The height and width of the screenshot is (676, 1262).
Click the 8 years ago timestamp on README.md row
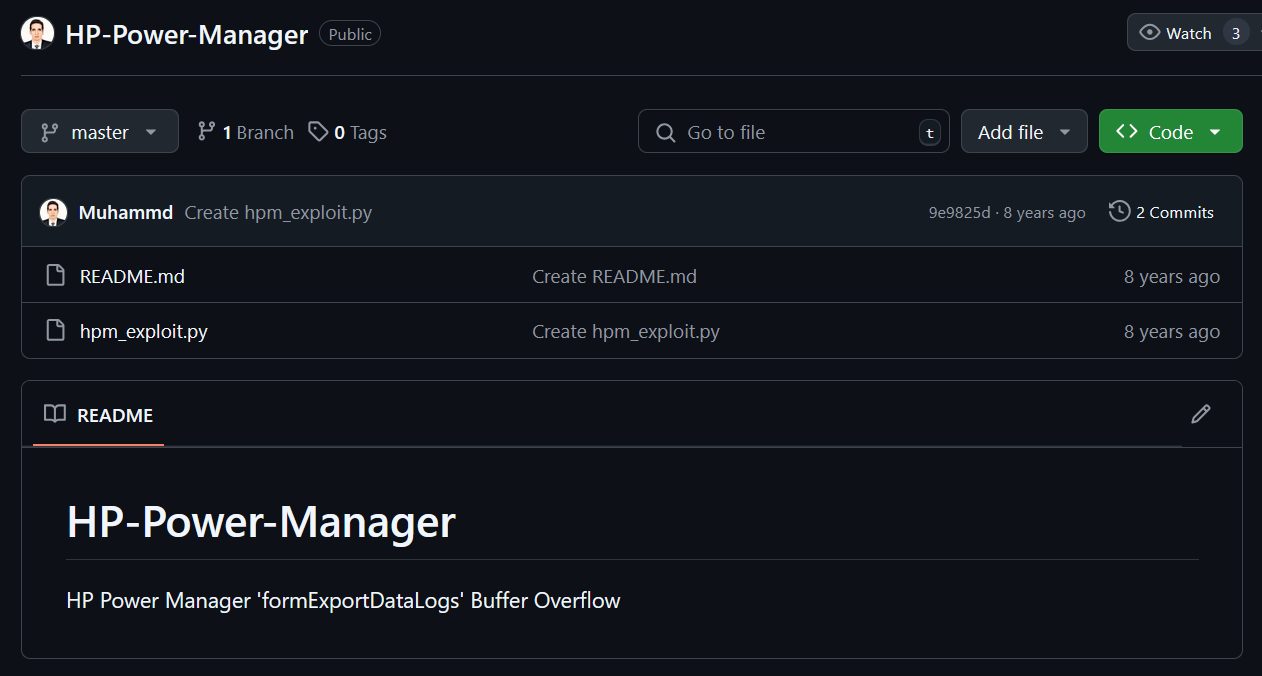[x=1172, y=276]
